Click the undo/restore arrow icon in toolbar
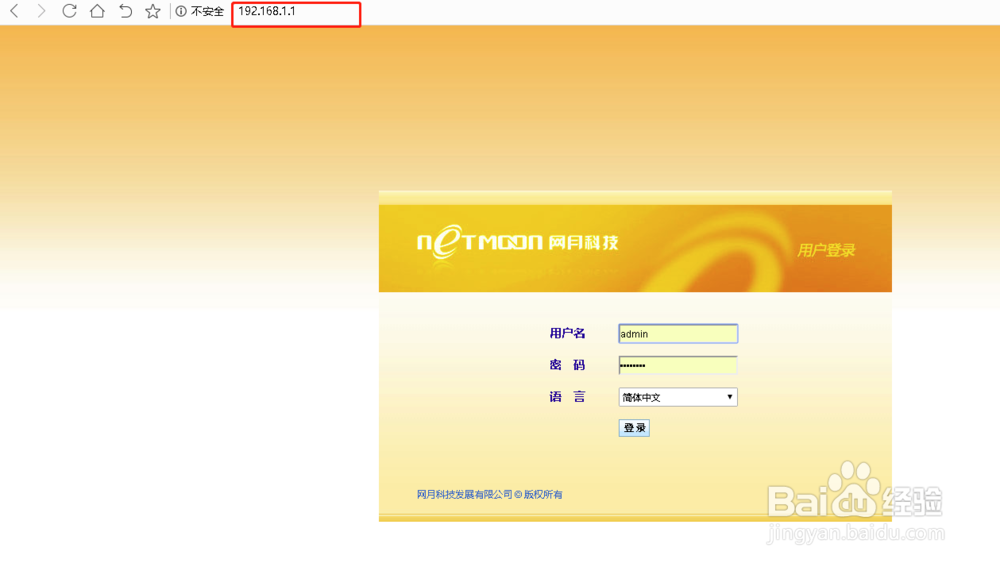 [x=125, y=11]
